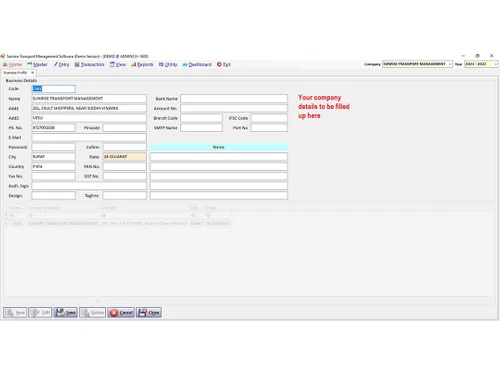The image size is (500, 375).
Task: Click the last Terms line field
Action: click(219, 196)
